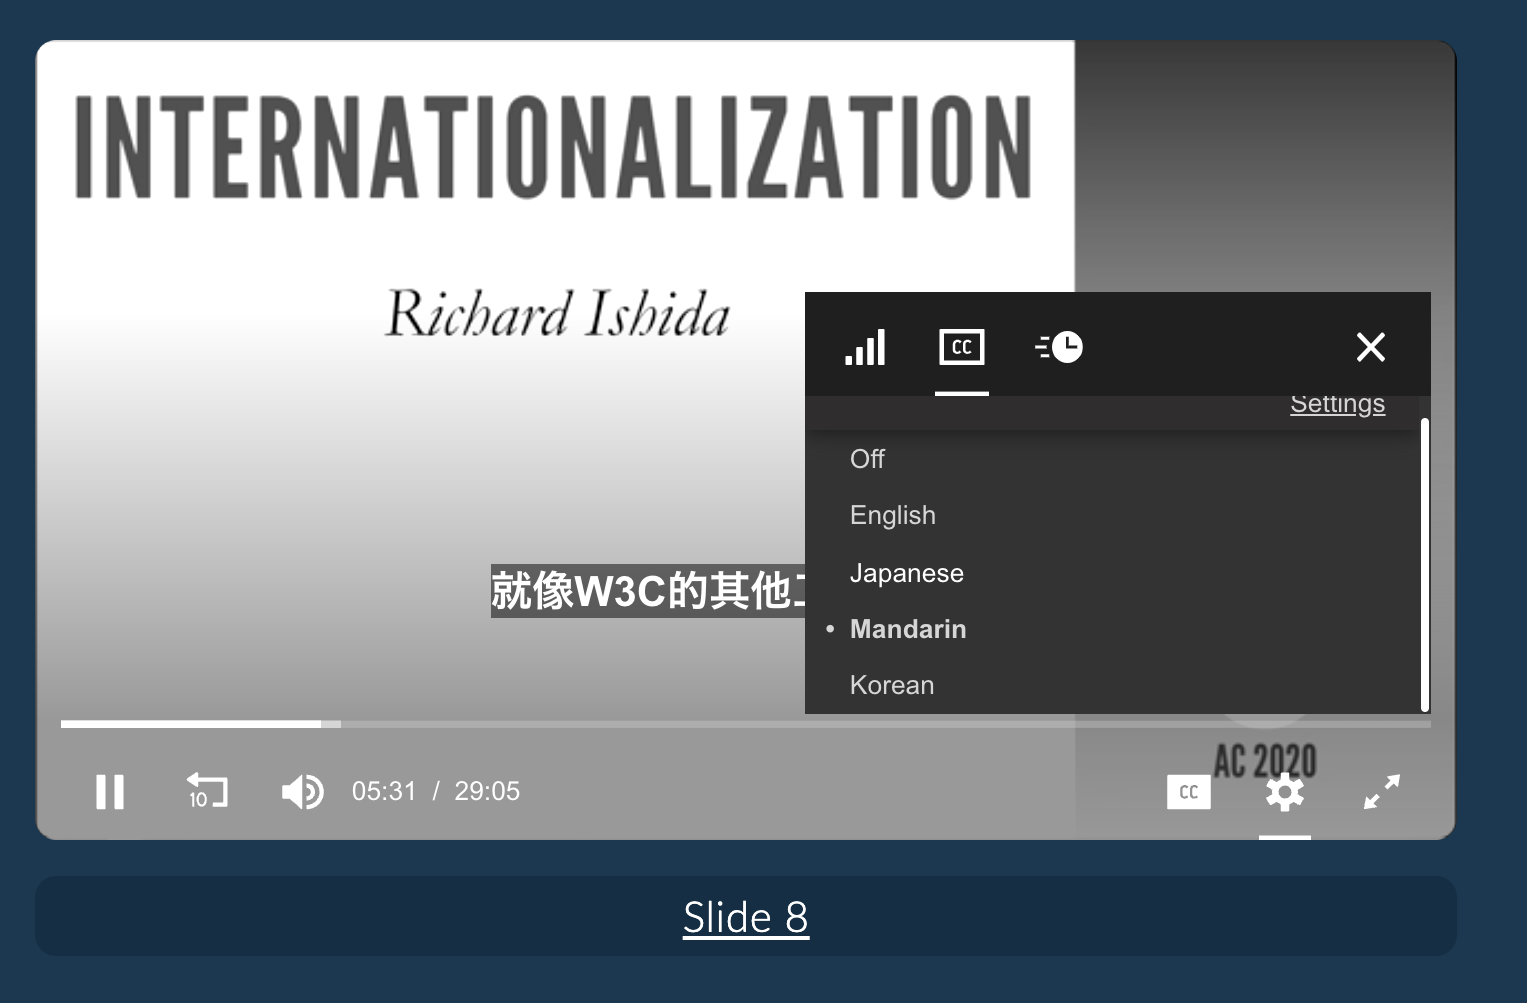Switch to the captions tab in settings
Viewport: 1527px width, 1003px height.
[961, 347]
